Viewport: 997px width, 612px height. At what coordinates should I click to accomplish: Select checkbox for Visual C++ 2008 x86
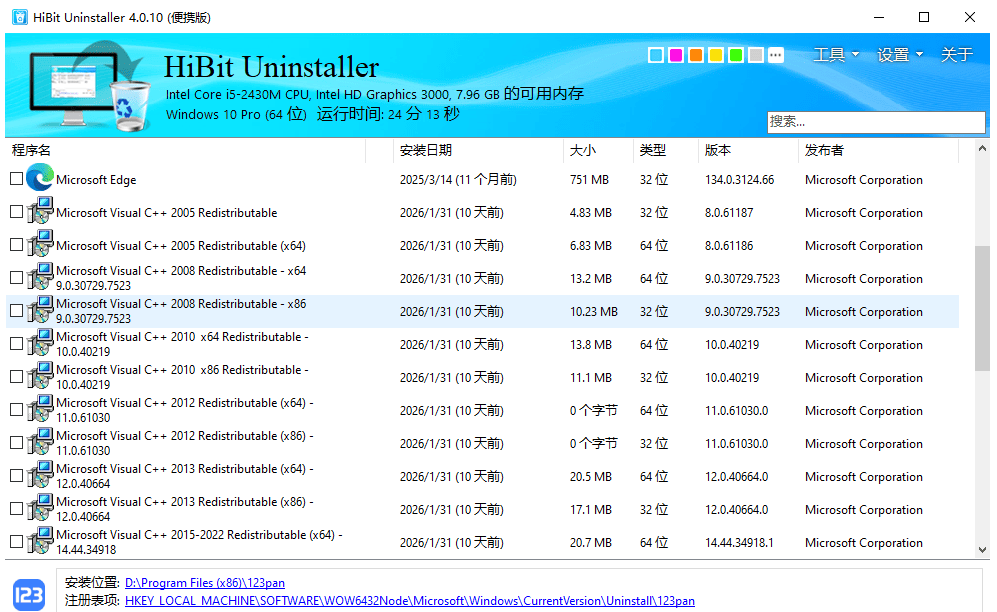[17, 311]
